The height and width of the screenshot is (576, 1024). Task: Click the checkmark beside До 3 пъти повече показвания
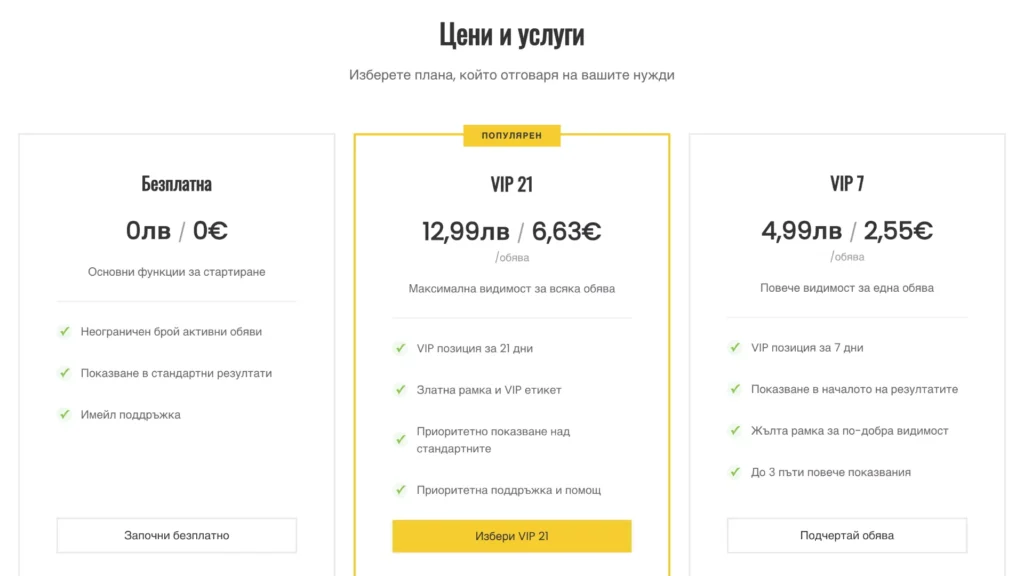[x=735, y=472]
